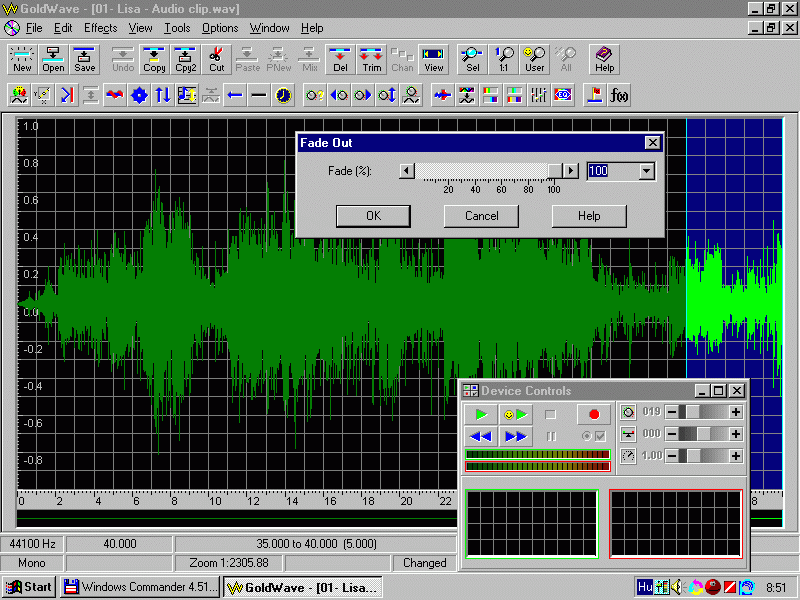This screenshot has width=800, height=600.
Task: Click the Echo effect icon with red bar
Action: [67, 95]
